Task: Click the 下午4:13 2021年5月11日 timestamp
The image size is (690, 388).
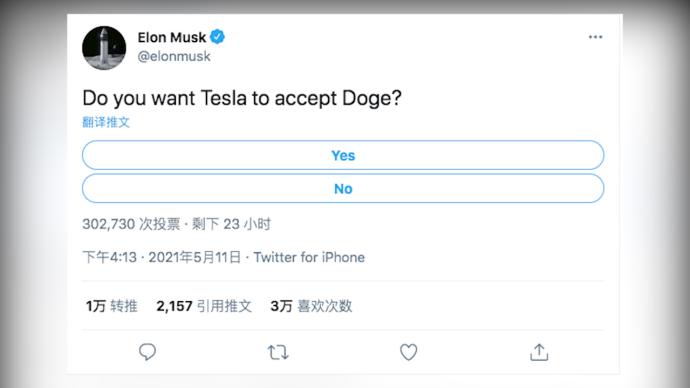Action: pyautogui.click(x=162, y=257)
